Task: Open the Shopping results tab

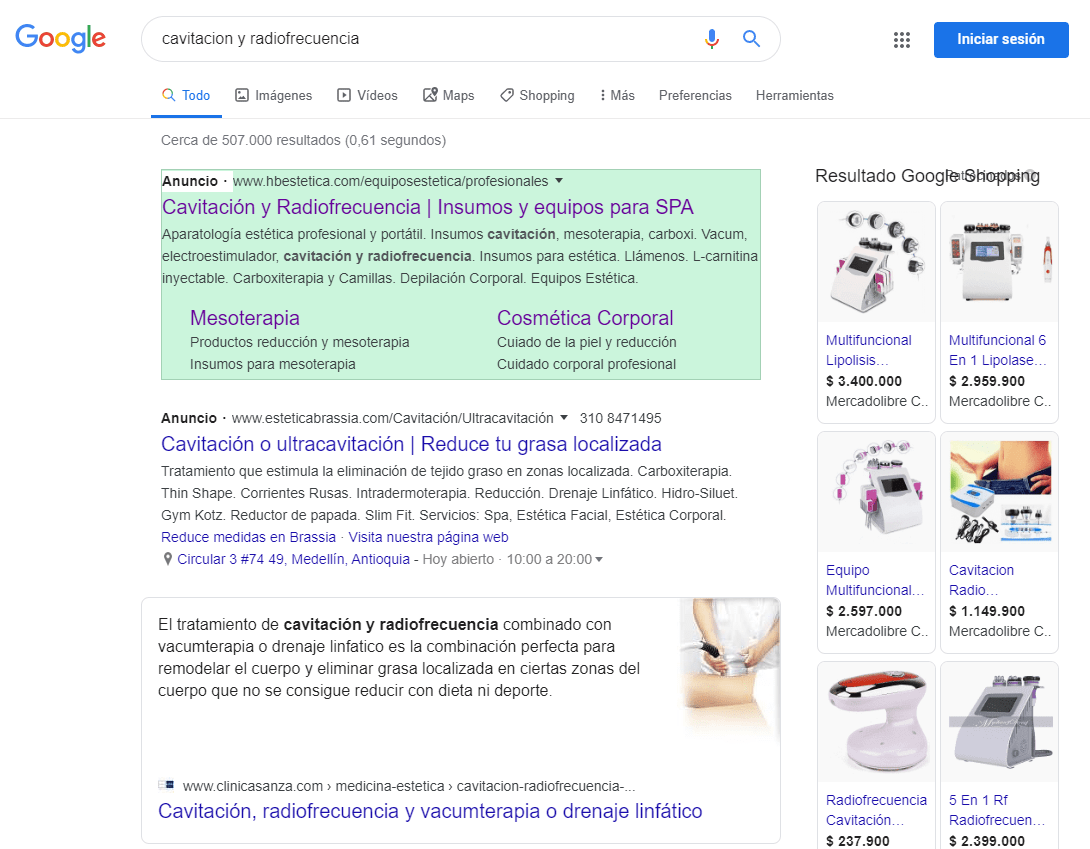Action: pyautogui.click(x=536, y=96)
